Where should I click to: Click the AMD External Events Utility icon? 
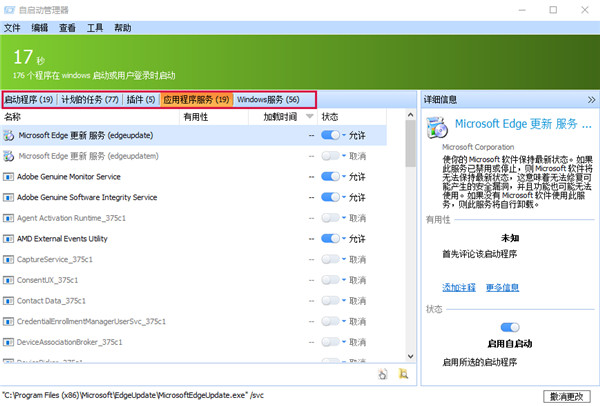pos(8,239)
